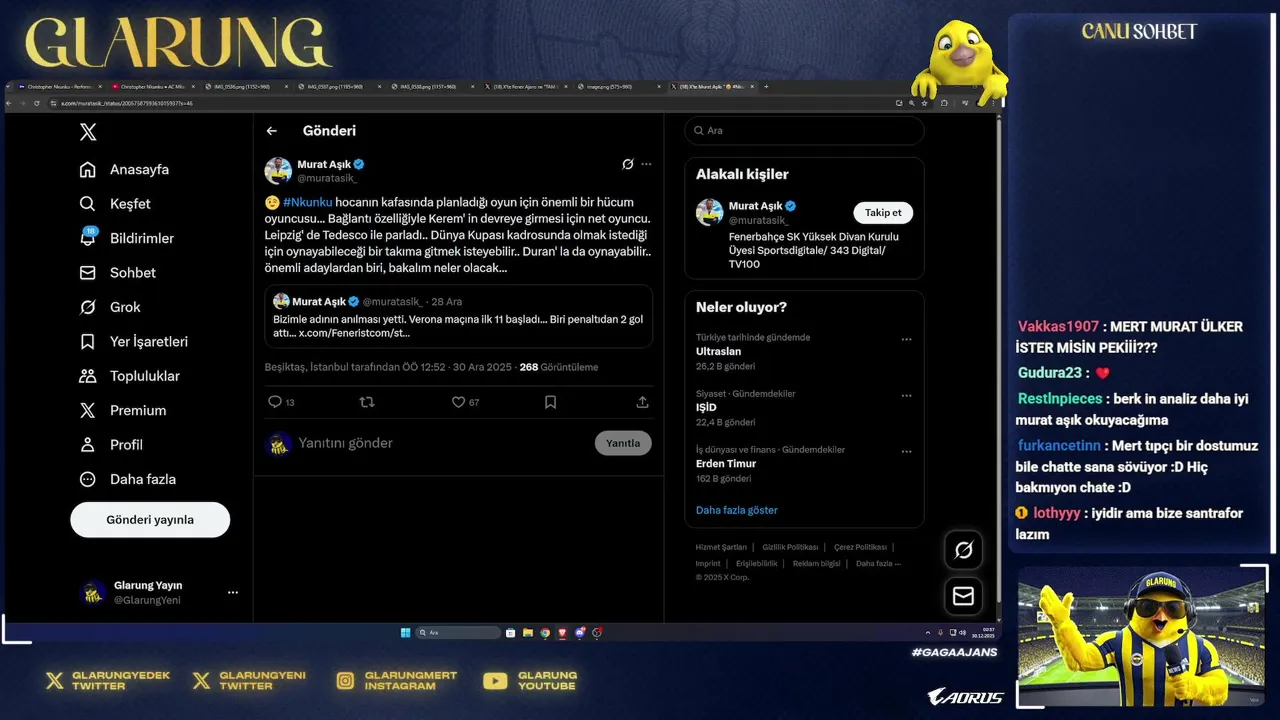
Task: Click the share icon on the post
Action: 642,402
